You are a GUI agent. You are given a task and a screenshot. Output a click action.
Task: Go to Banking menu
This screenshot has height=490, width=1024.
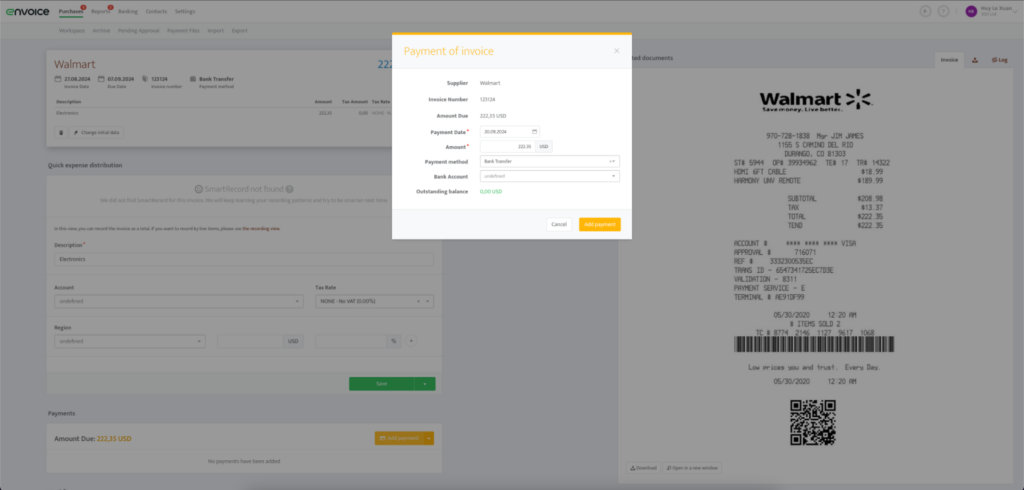128,11
